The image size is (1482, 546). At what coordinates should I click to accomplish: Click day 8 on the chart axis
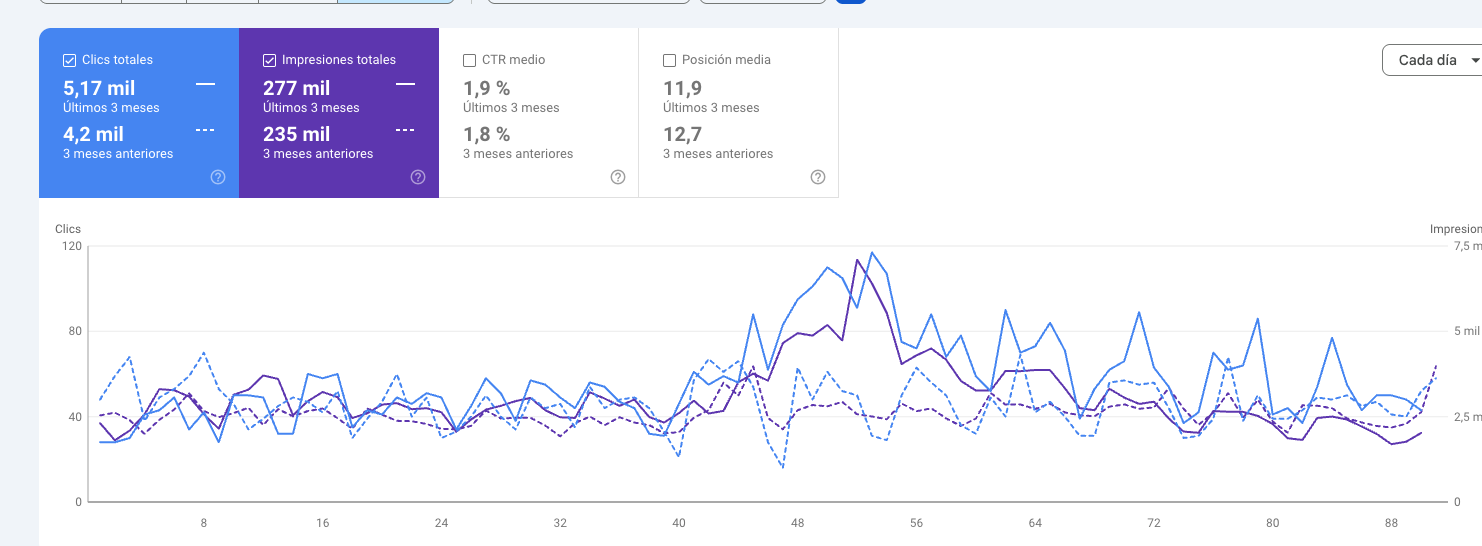click(x=204, y=523)
